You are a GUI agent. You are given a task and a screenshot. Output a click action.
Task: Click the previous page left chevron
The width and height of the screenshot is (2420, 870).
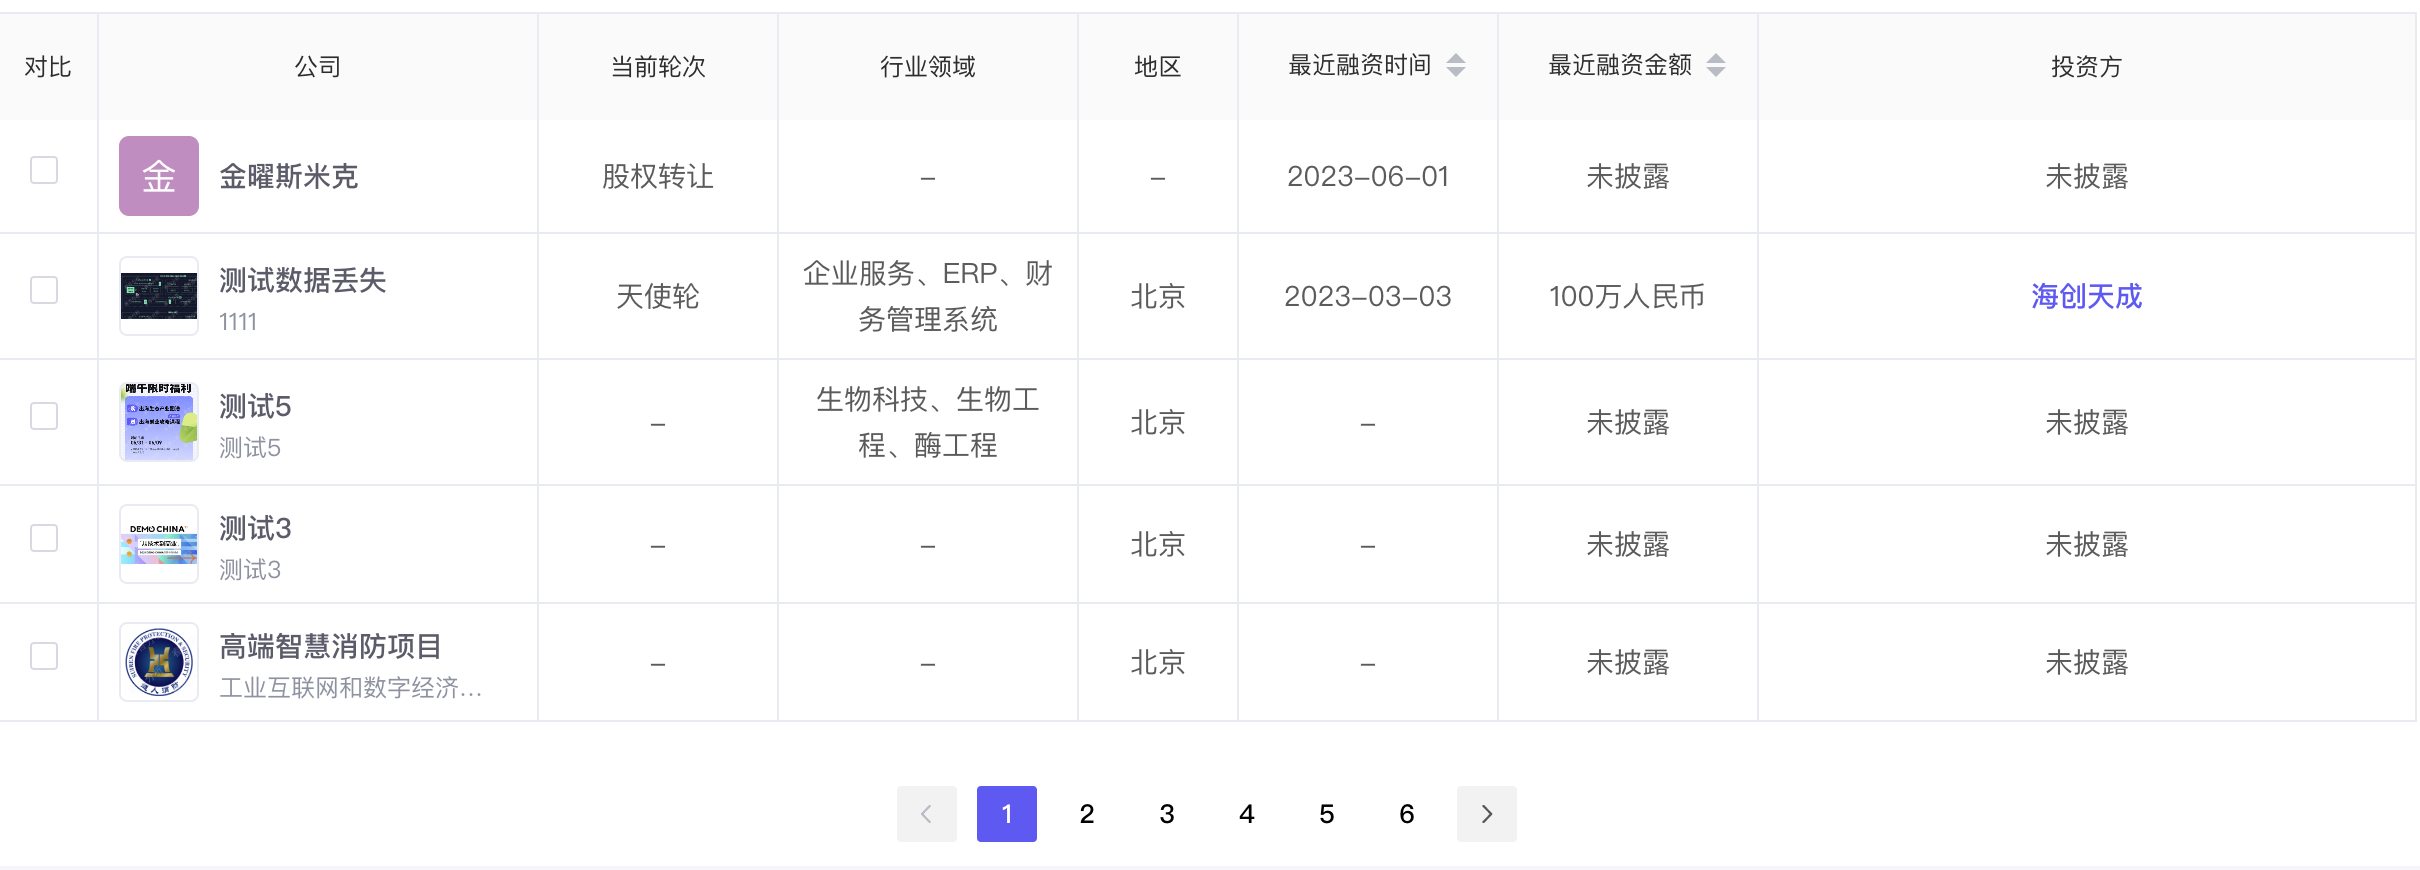926,814
